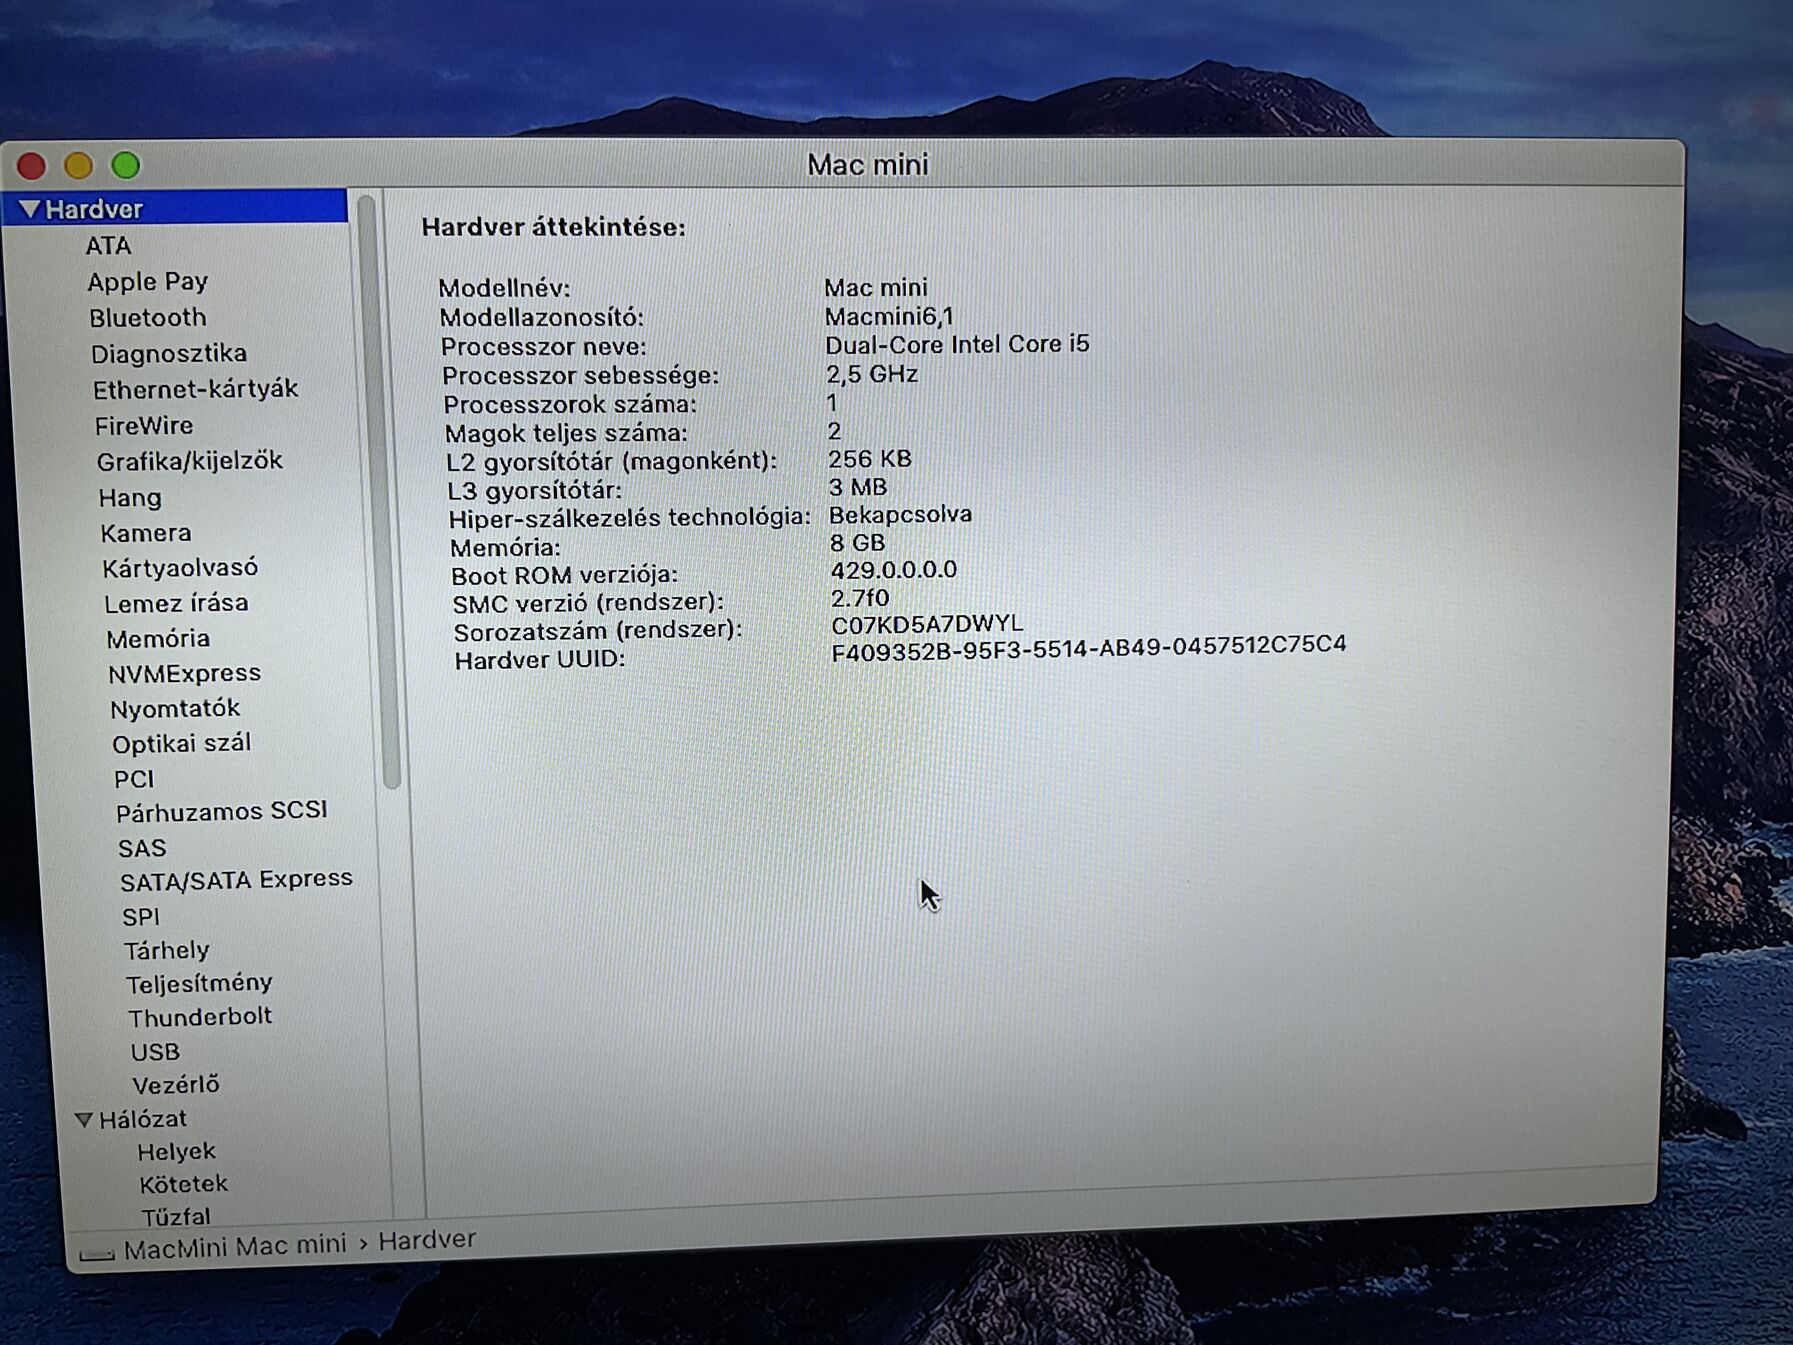Show Vezérlő details
This screenshot has height=1345, width=1793.
(x=175, y=1085)
